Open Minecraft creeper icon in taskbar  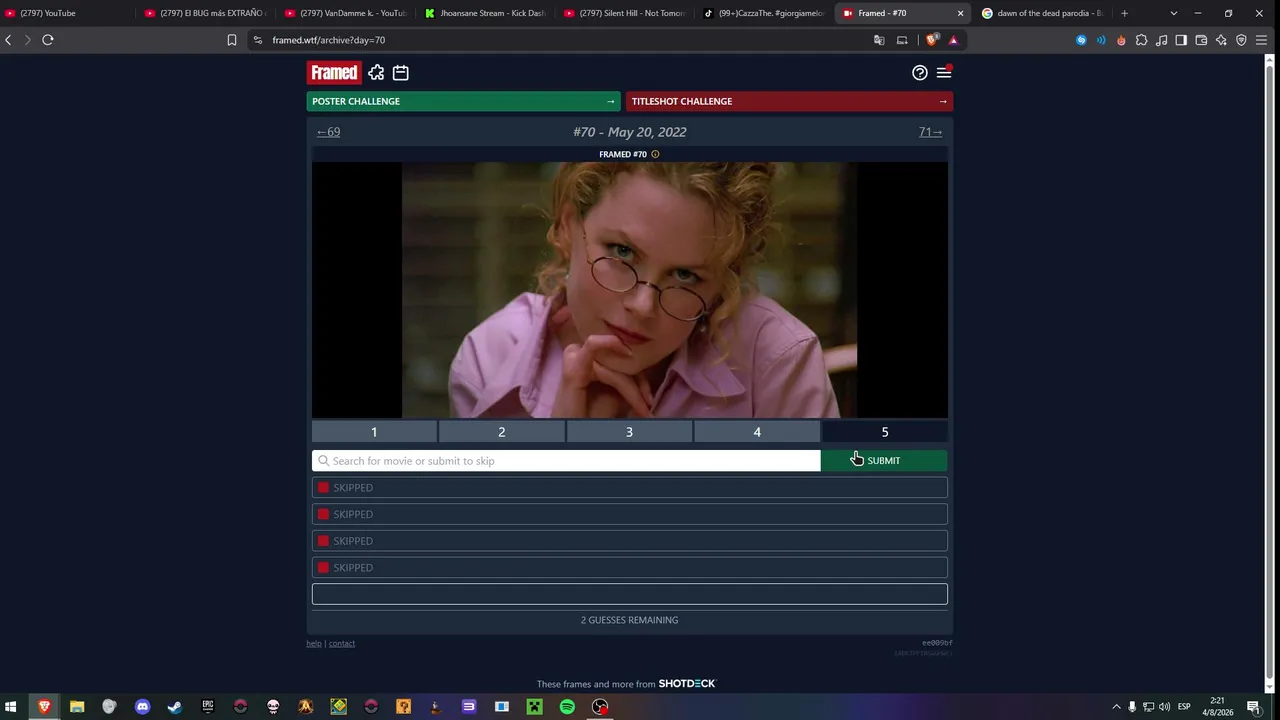point(535,707)
